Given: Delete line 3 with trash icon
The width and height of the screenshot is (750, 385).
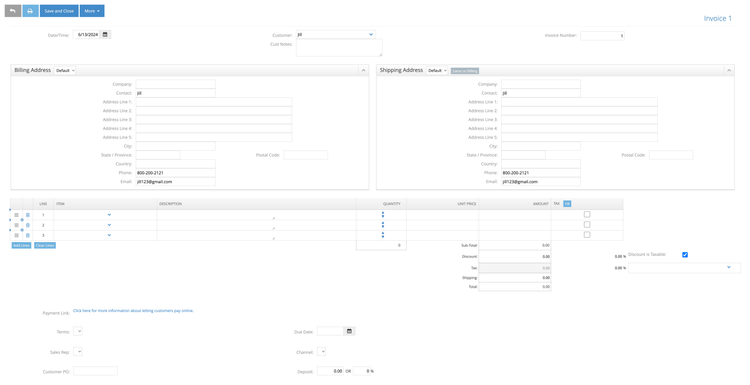Looking at the screenshot, I should [x=28, y=235].
